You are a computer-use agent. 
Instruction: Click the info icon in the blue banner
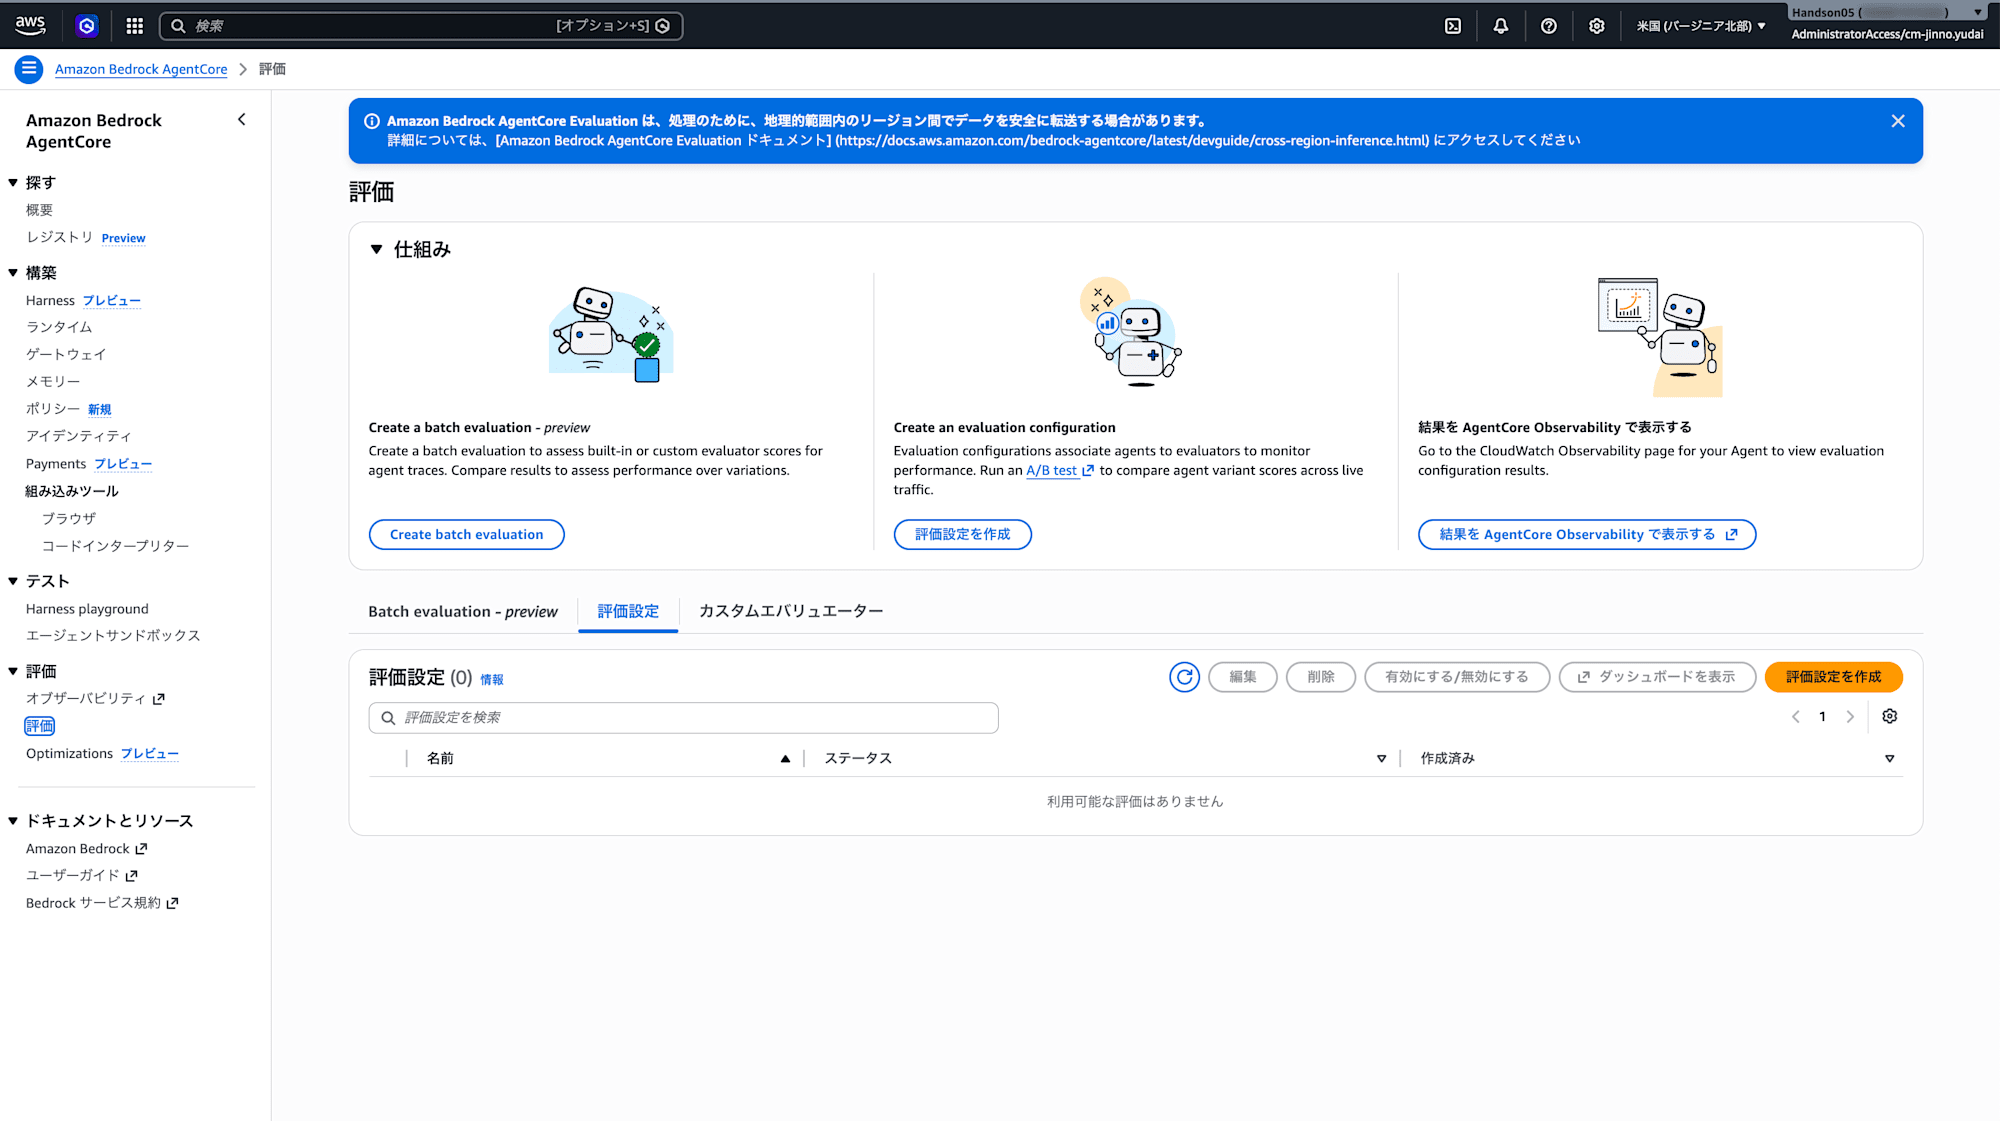[372, 121]
